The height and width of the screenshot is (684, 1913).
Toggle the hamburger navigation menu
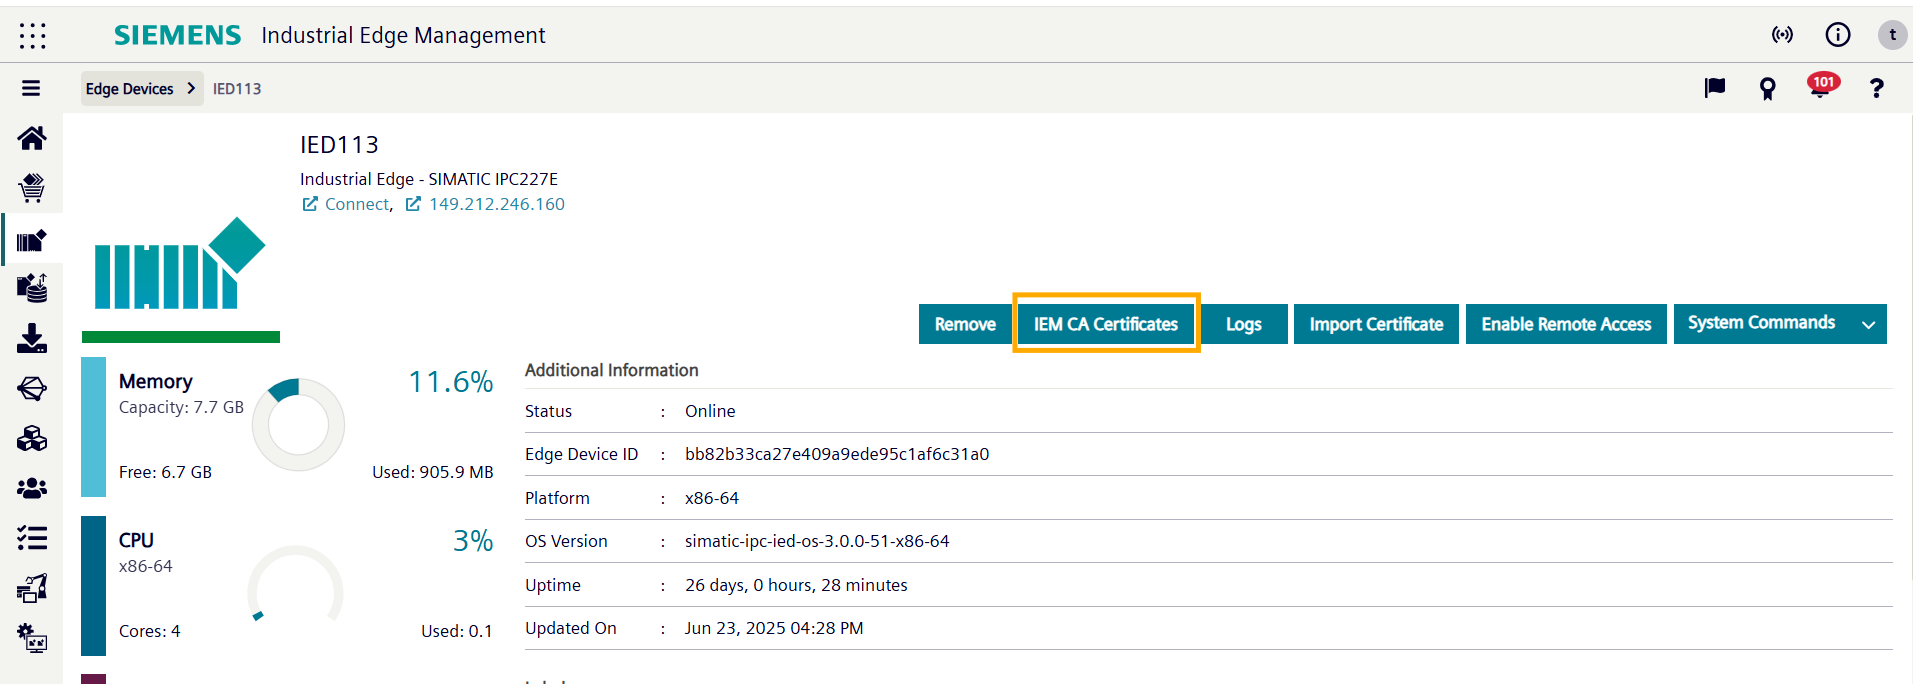(31, 89)
